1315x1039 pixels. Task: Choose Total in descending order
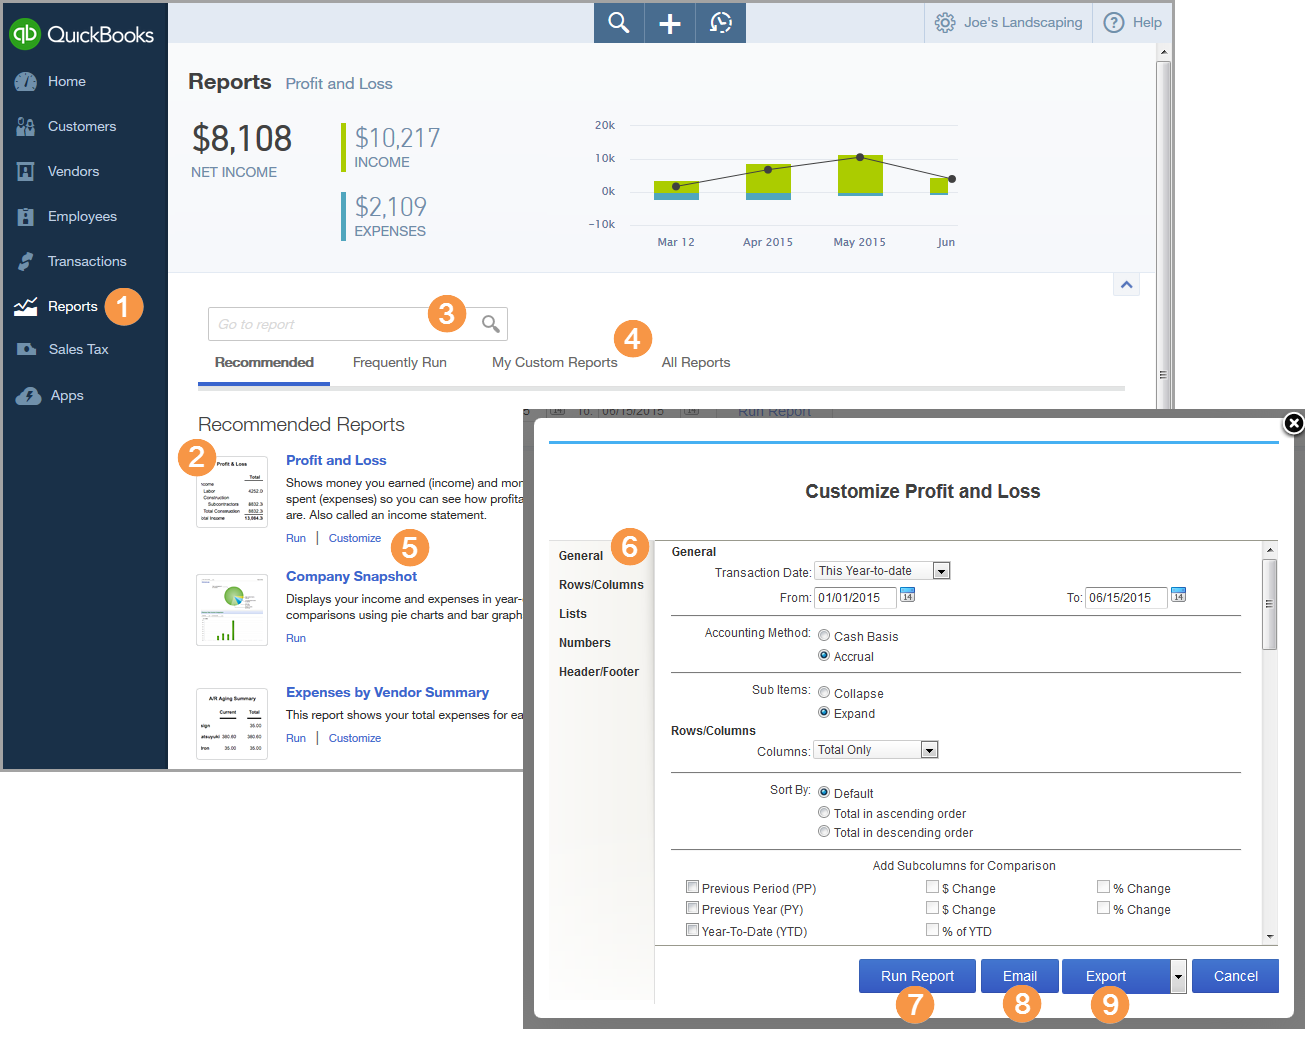824,832
